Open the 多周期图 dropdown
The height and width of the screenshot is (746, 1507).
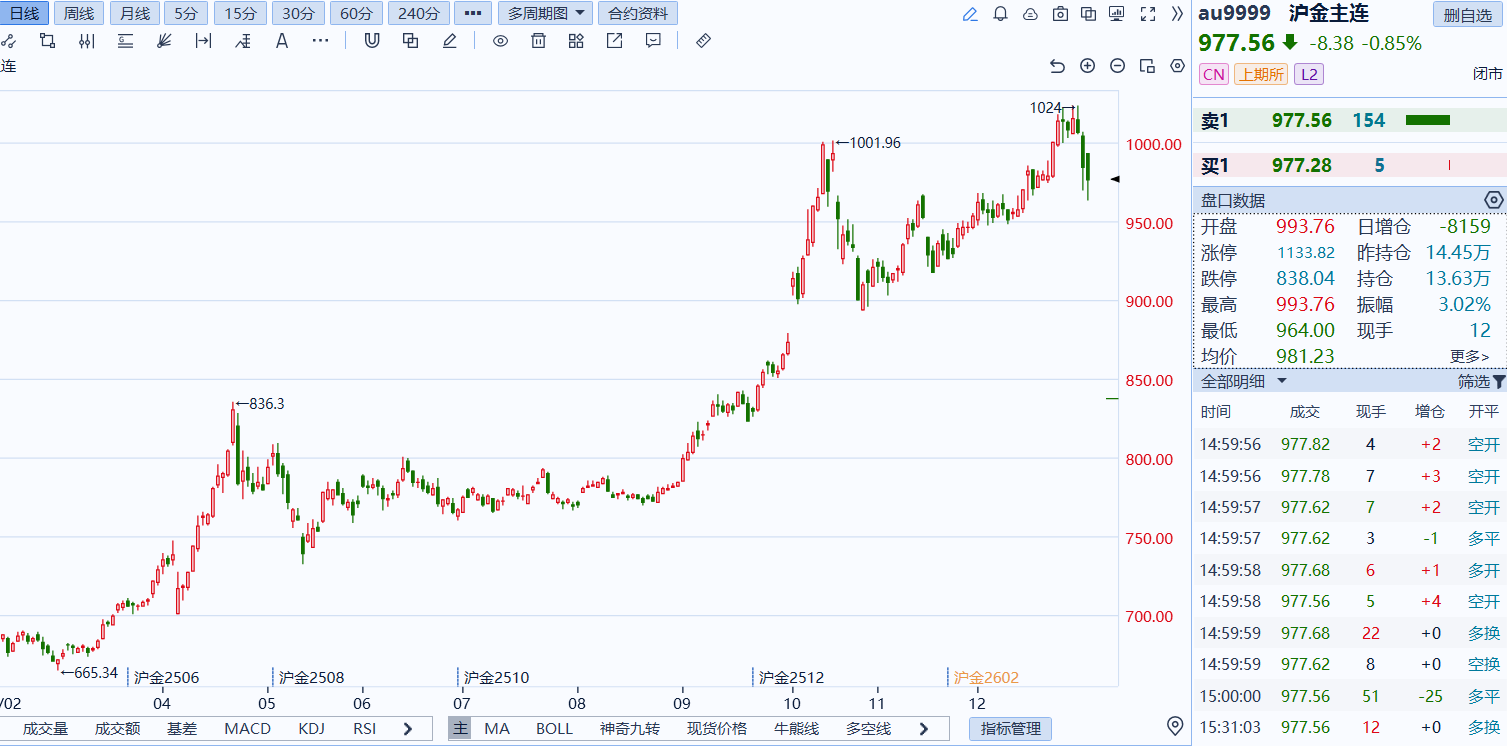pos(545,14)
